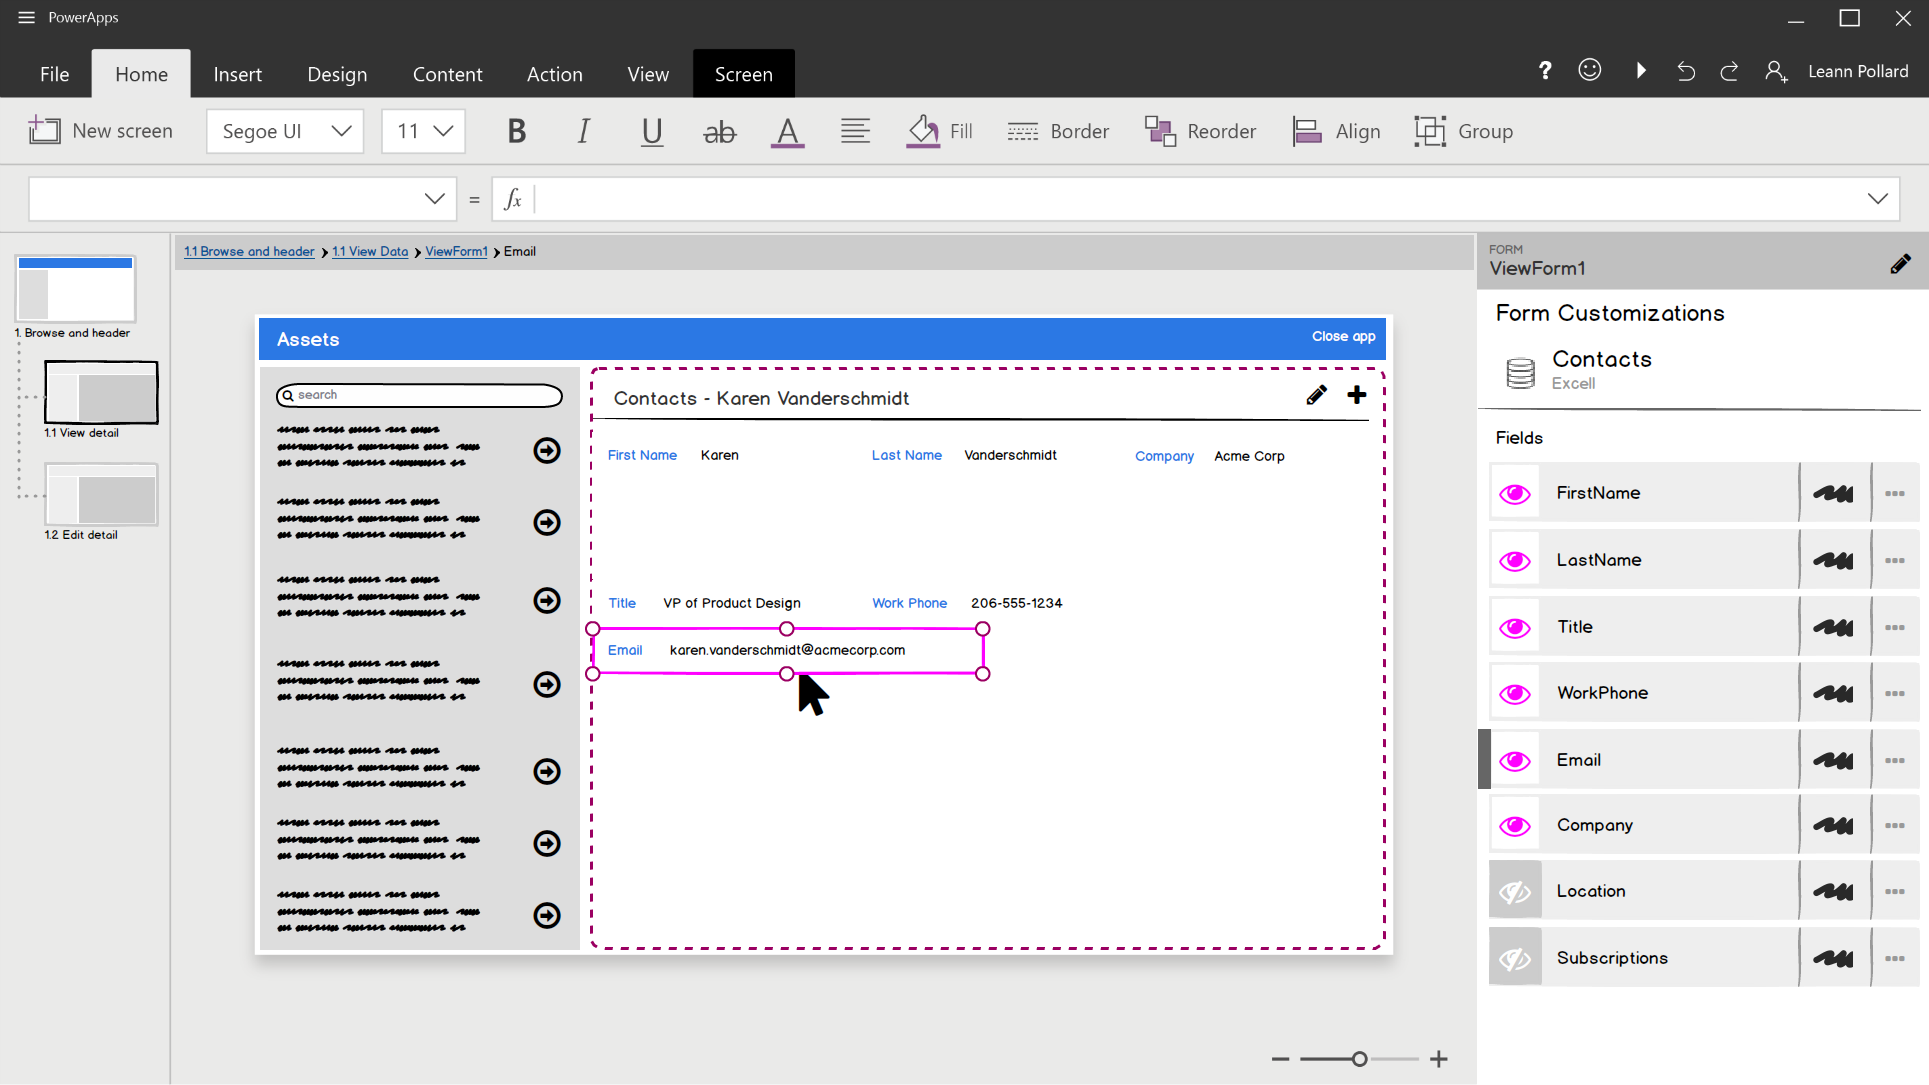Click the New screen button
1929x1085 pixels.
coord(101,131)
